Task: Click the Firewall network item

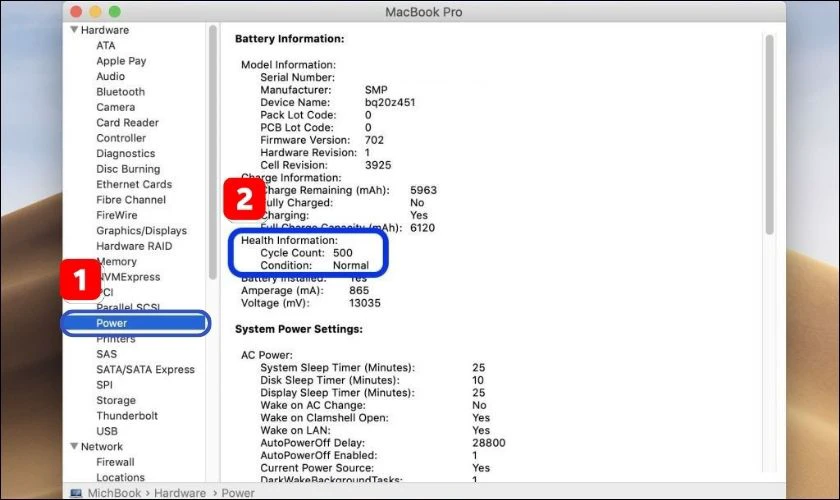Action: [x=115, y=462]
